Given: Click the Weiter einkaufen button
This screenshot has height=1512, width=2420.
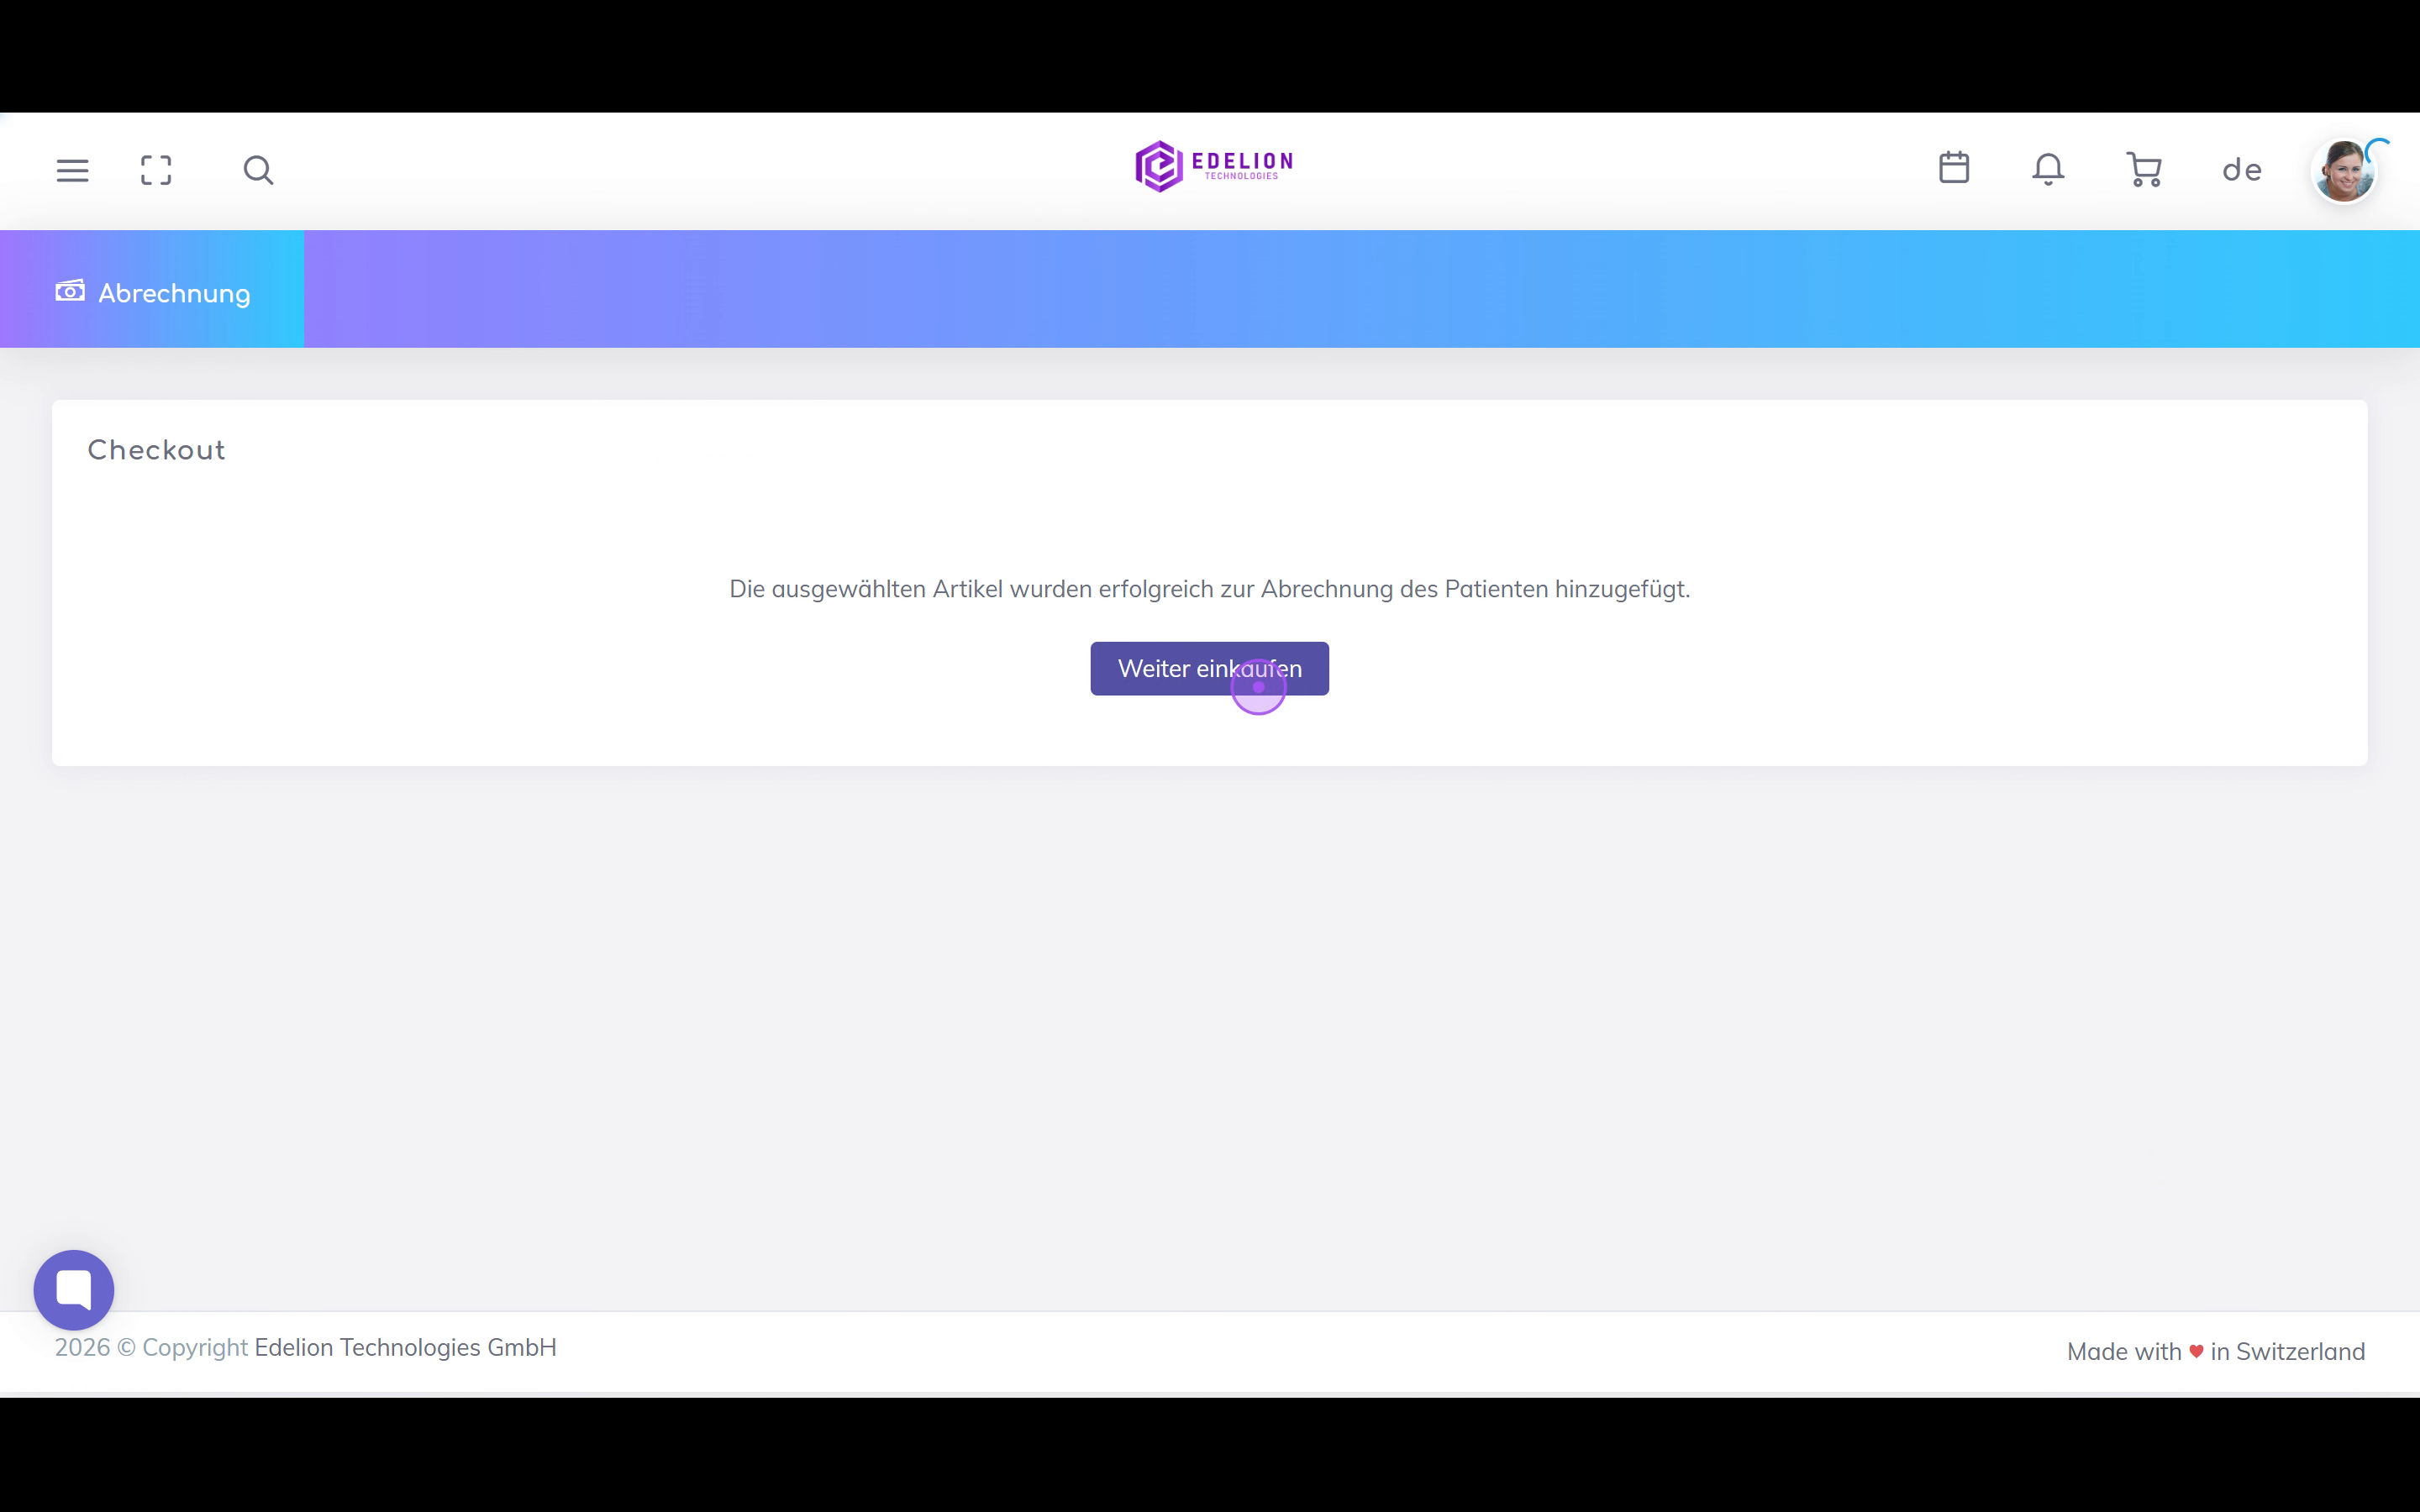Looking at the screenshot, I should 1209,668.
